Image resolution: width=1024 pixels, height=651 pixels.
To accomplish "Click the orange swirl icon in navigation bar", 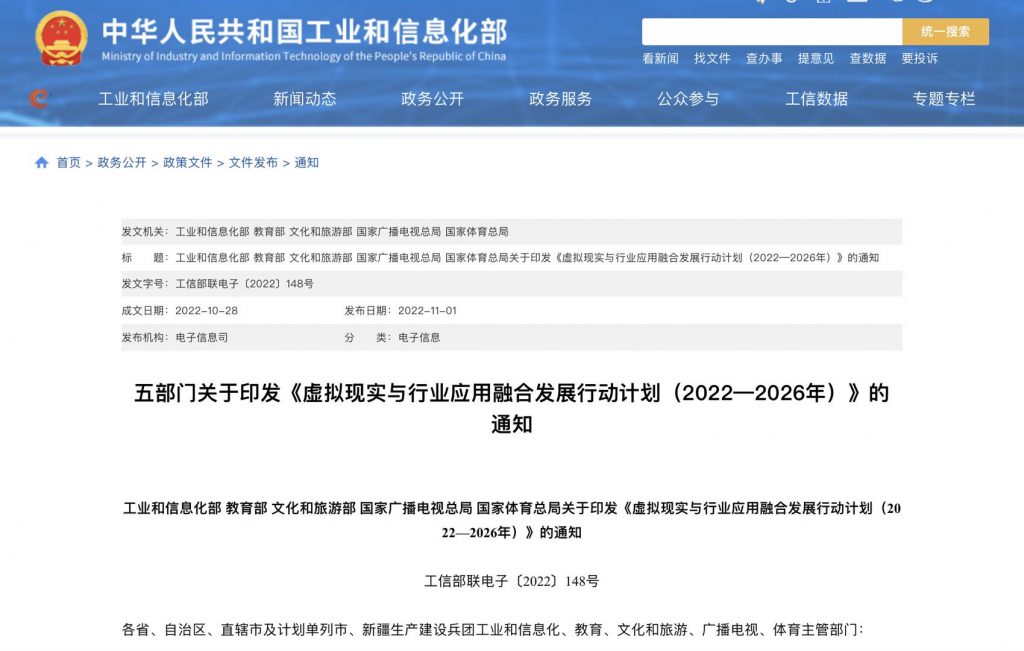I will (x=39, y=99).
